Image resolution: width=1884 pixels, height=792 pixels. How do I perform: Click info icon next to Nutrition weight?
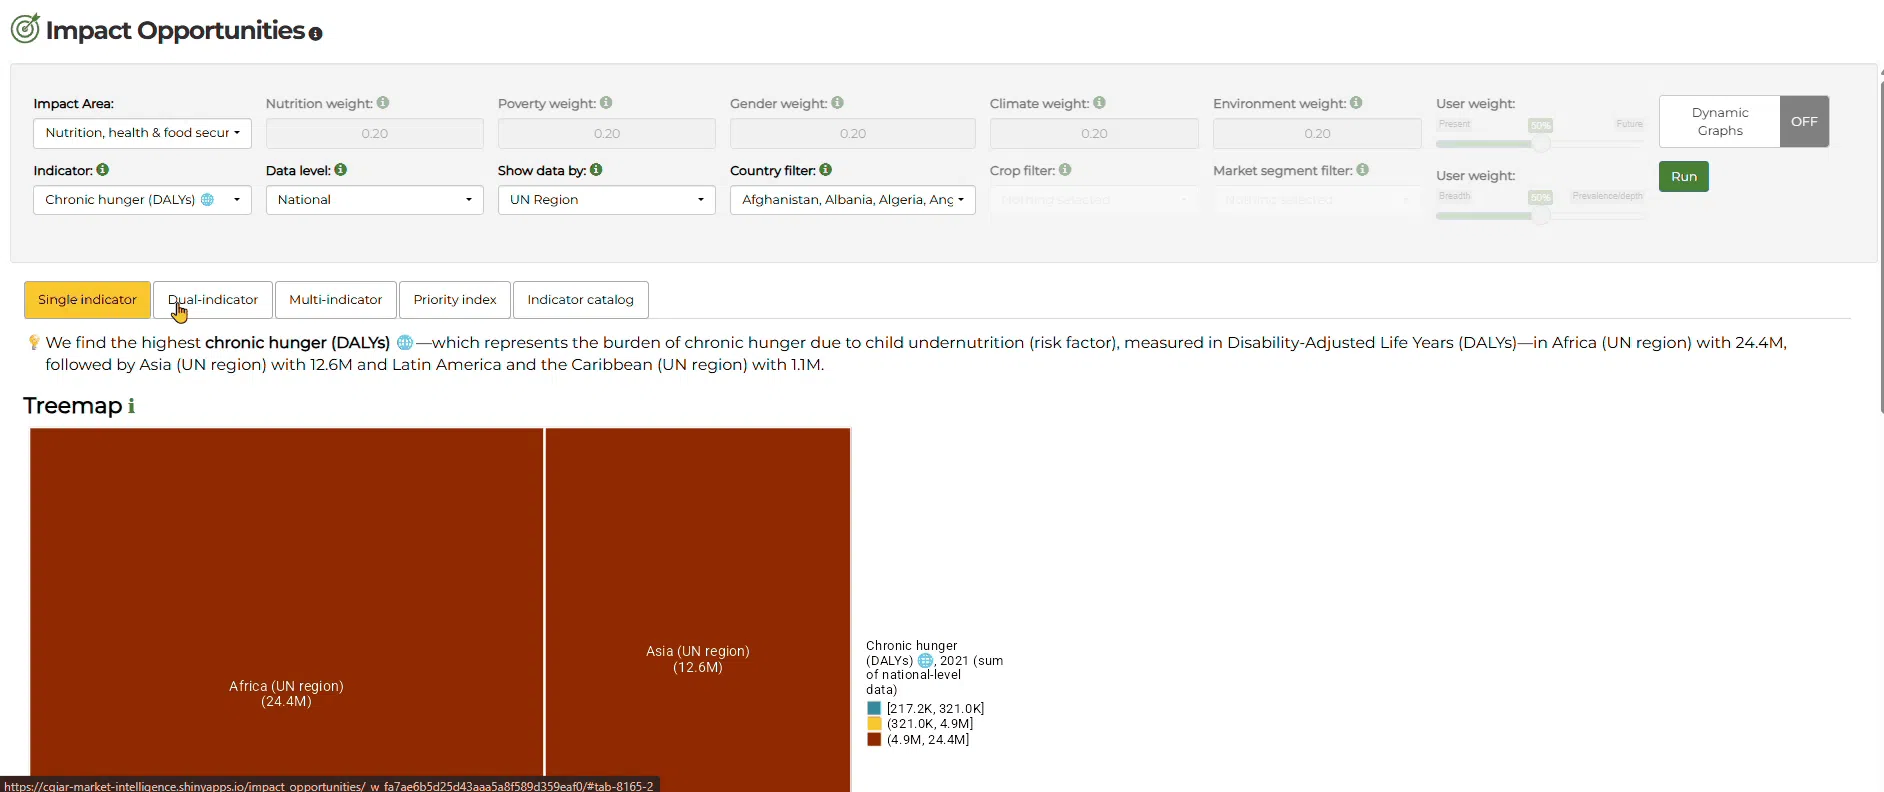click(x=383, y=103)
